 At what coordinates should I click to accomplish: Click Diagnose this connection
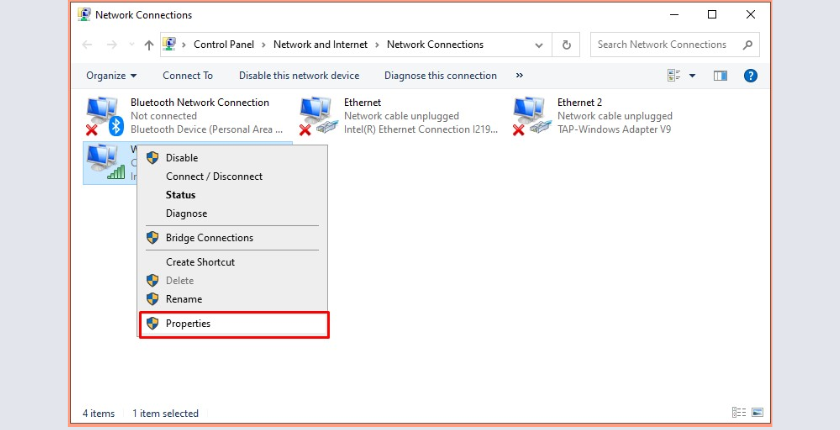(x=440, y=76)
